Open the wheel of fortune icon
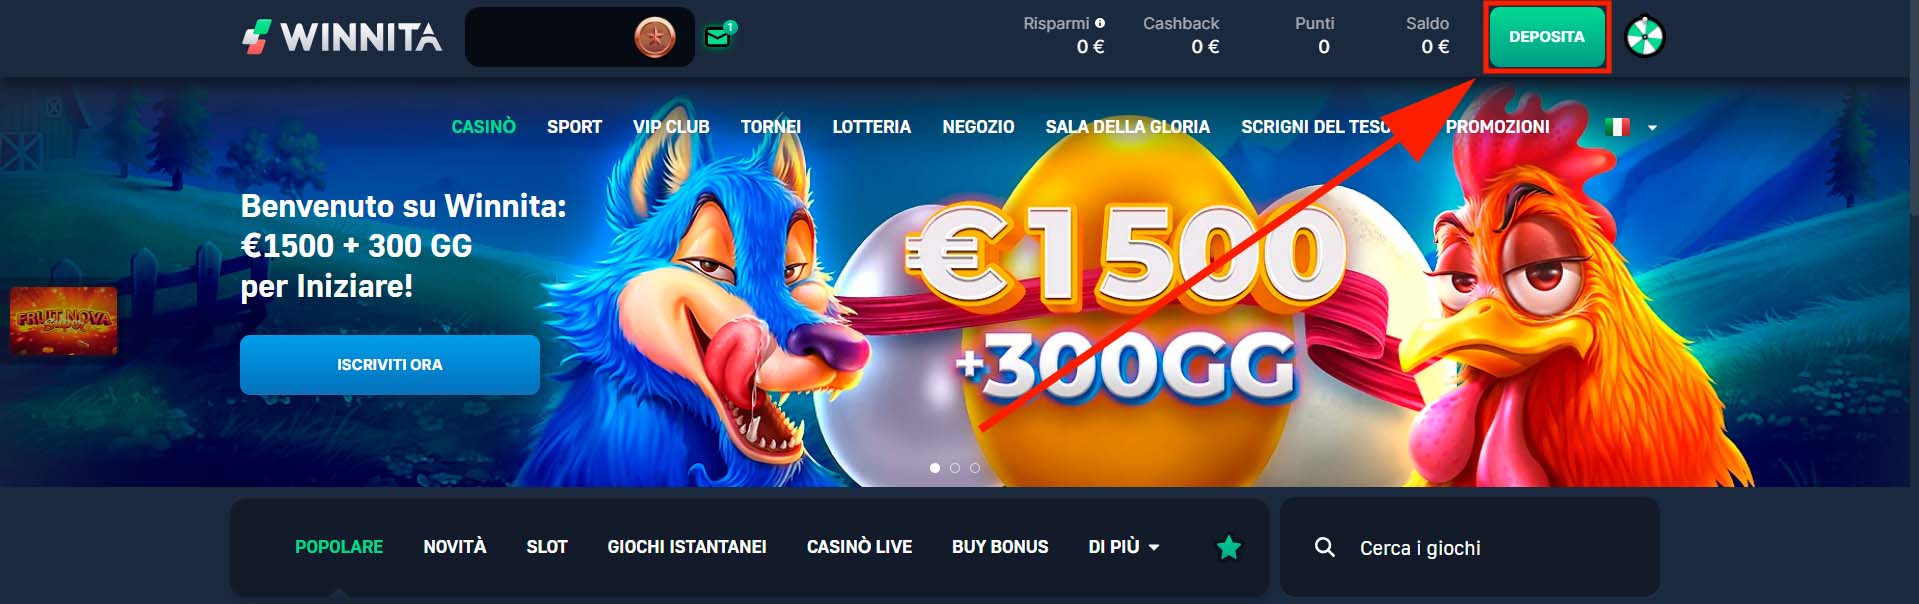Screen dimensions: 1919x604 [x=1645, y=38]
